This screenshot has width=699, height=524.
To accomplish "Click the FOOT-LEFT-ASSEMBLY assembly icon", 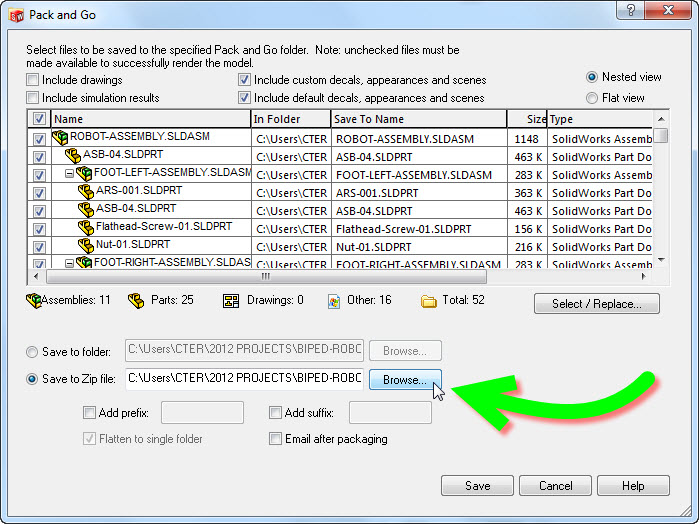I will (84, 173).
